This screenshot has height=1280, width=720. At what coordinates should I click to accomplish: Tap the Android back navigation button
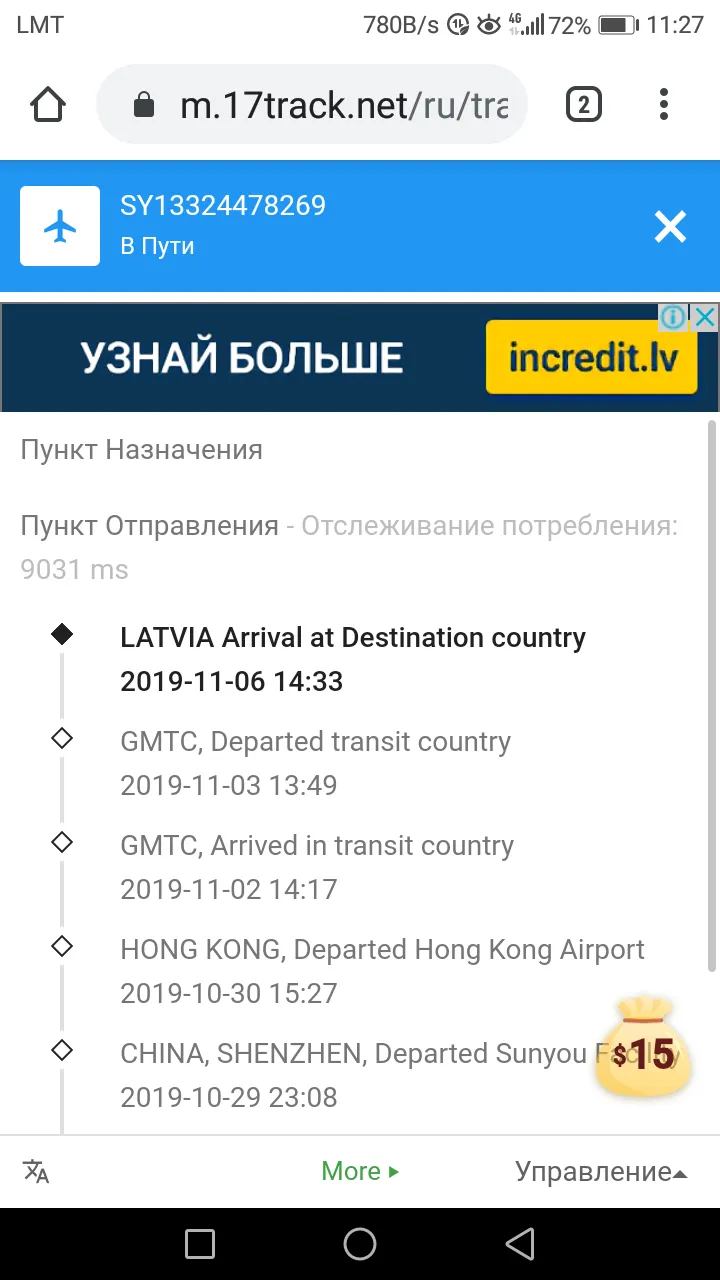tap(520, 1244)
